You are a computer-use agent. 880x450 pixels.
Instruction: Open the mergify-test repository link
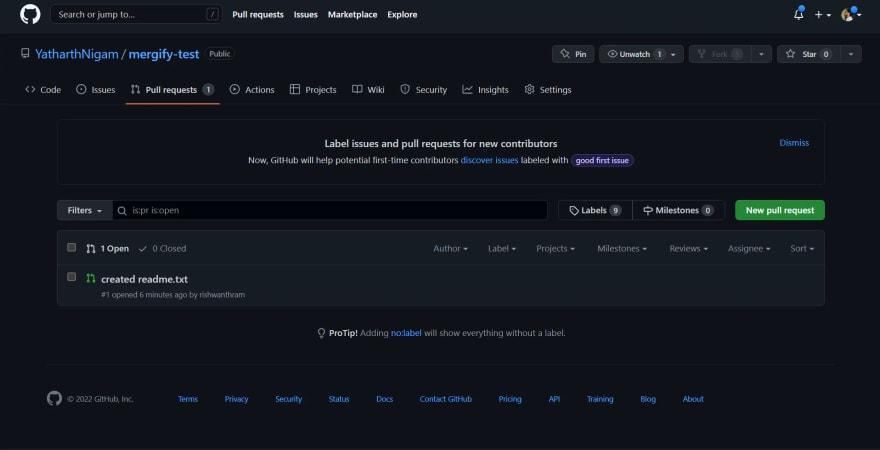point(164,54)
